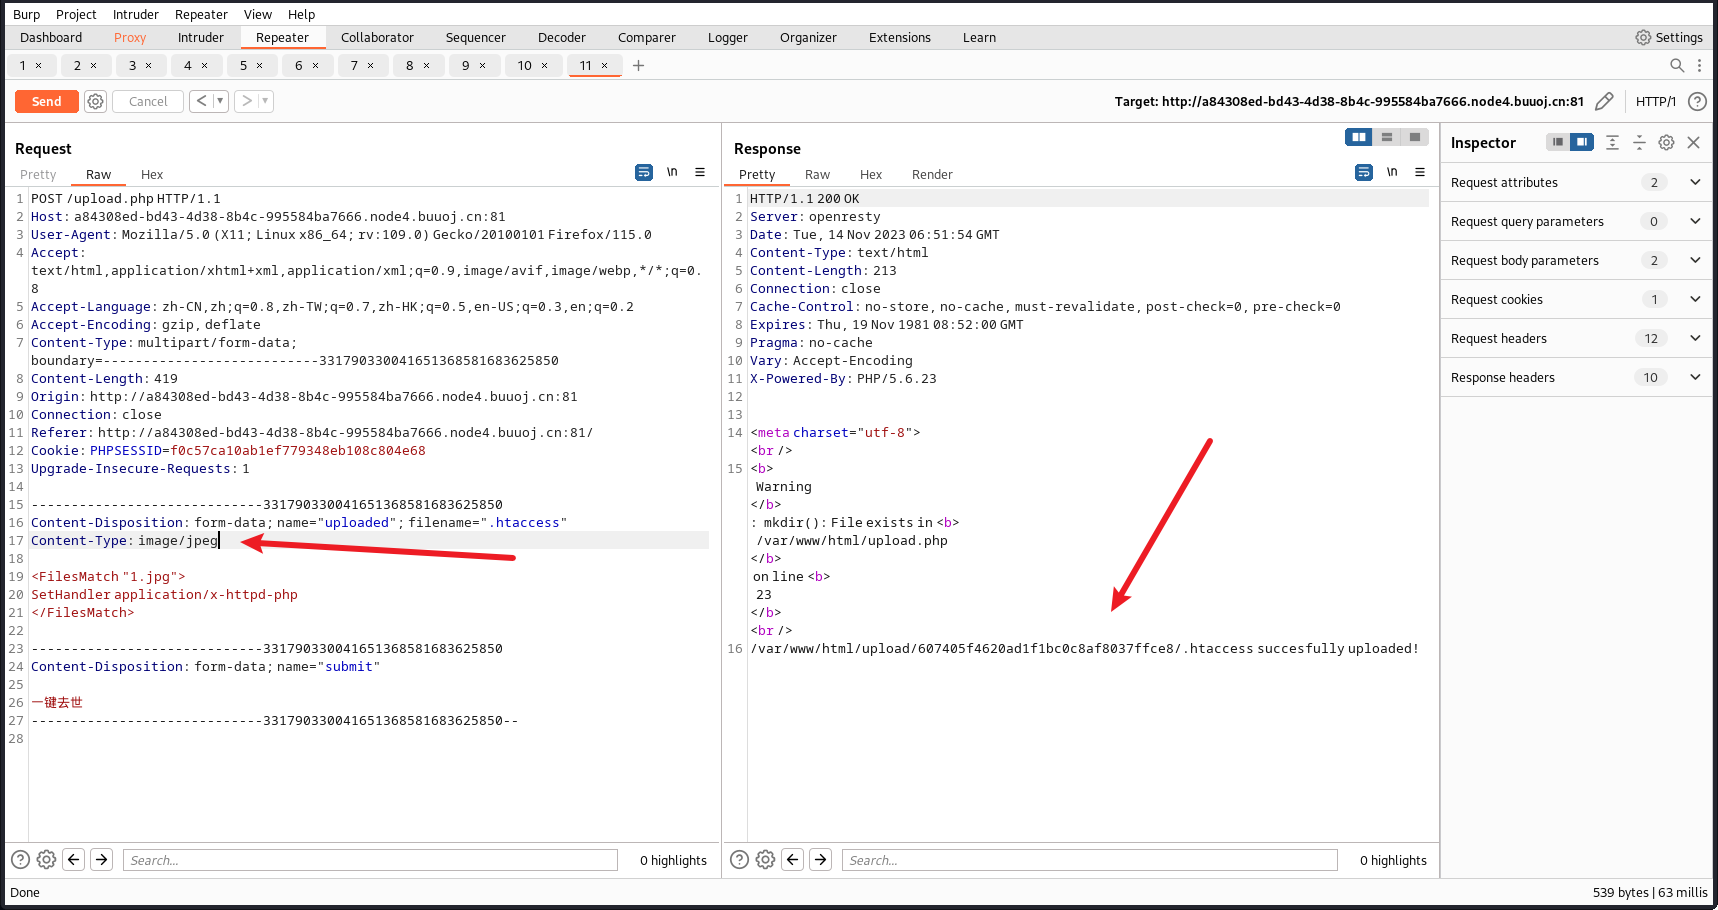Screen dimensions: 1718x910
Task: Open Request search help icon
Action: (x=20, y=859)
